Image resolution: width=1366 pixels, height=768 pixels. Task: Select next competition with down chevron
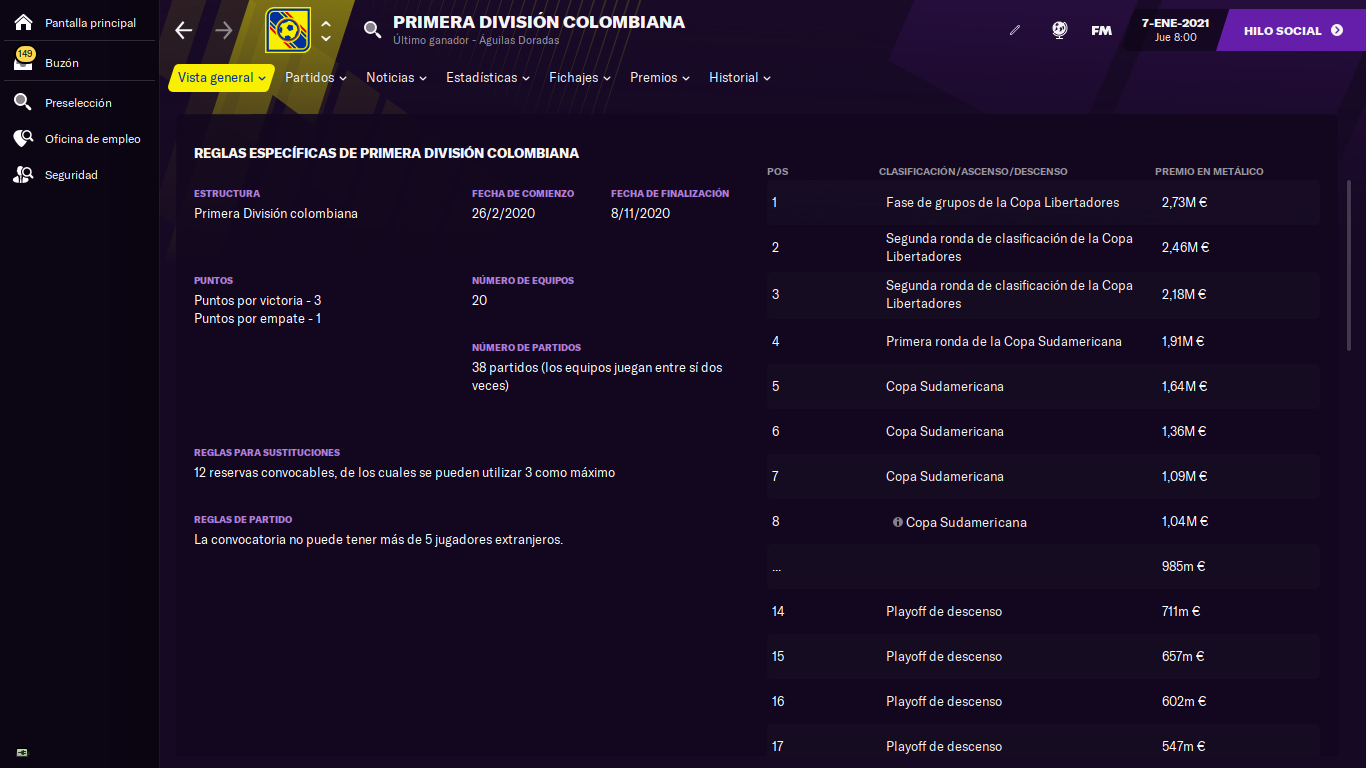coord(326,39)
